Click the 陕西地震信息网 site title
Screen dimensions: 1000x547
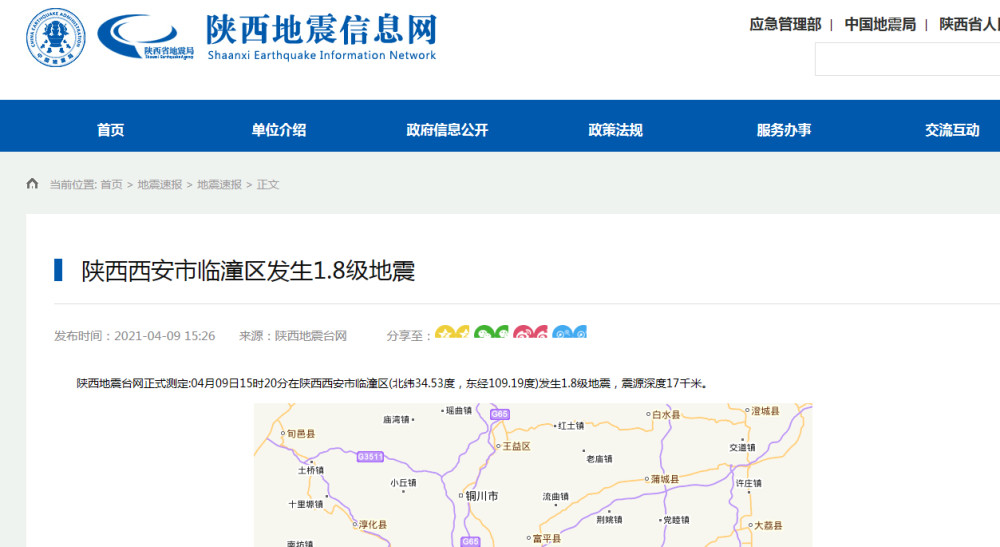322,30
